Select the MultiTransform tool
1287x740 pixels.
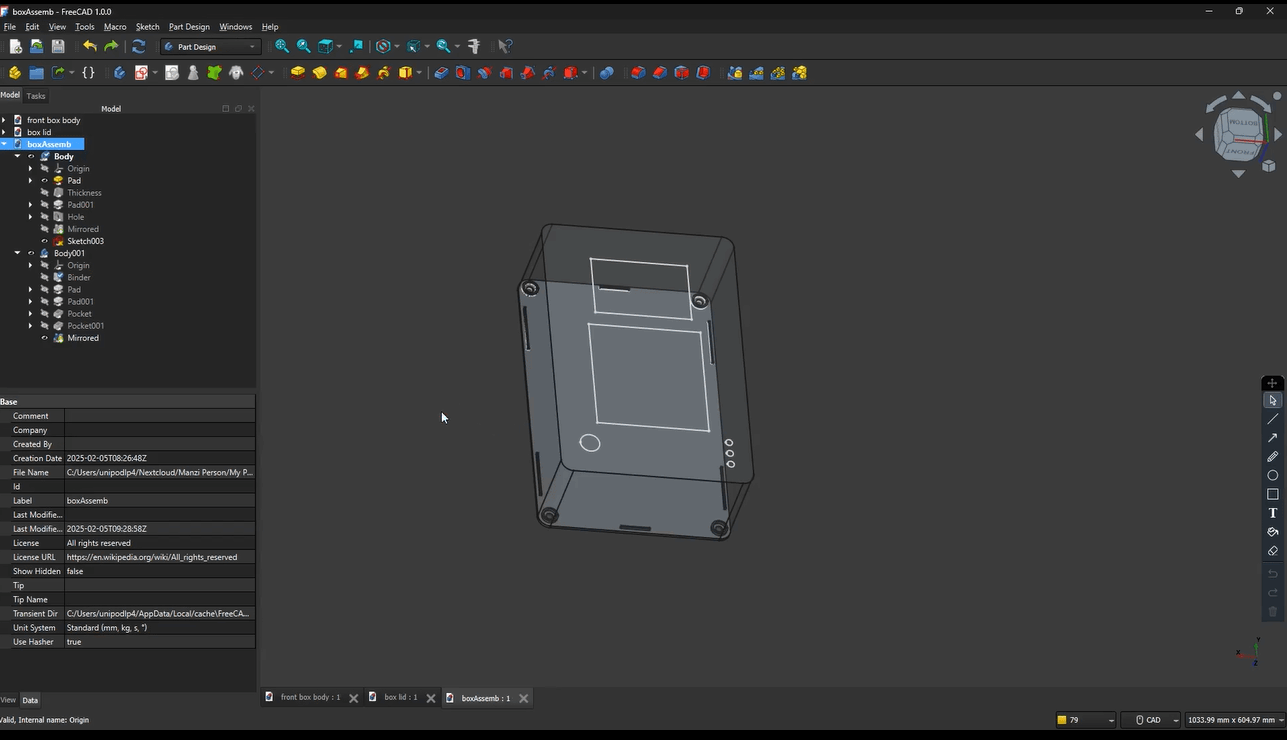tap(800, 73)
